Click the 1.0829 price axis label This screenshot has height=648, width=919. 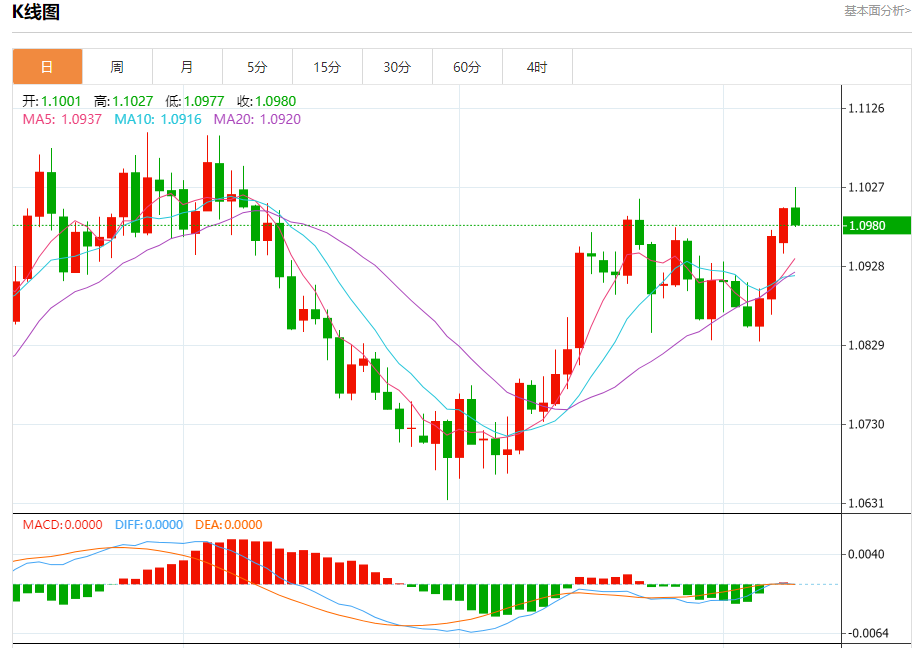pyautogui.click(x=866, y=345)
